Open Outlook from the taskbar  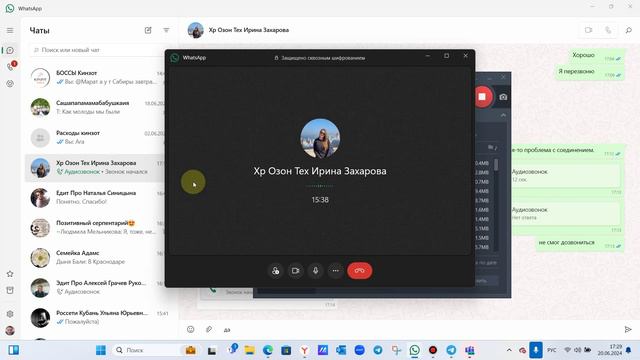click(x=341, y=350)
